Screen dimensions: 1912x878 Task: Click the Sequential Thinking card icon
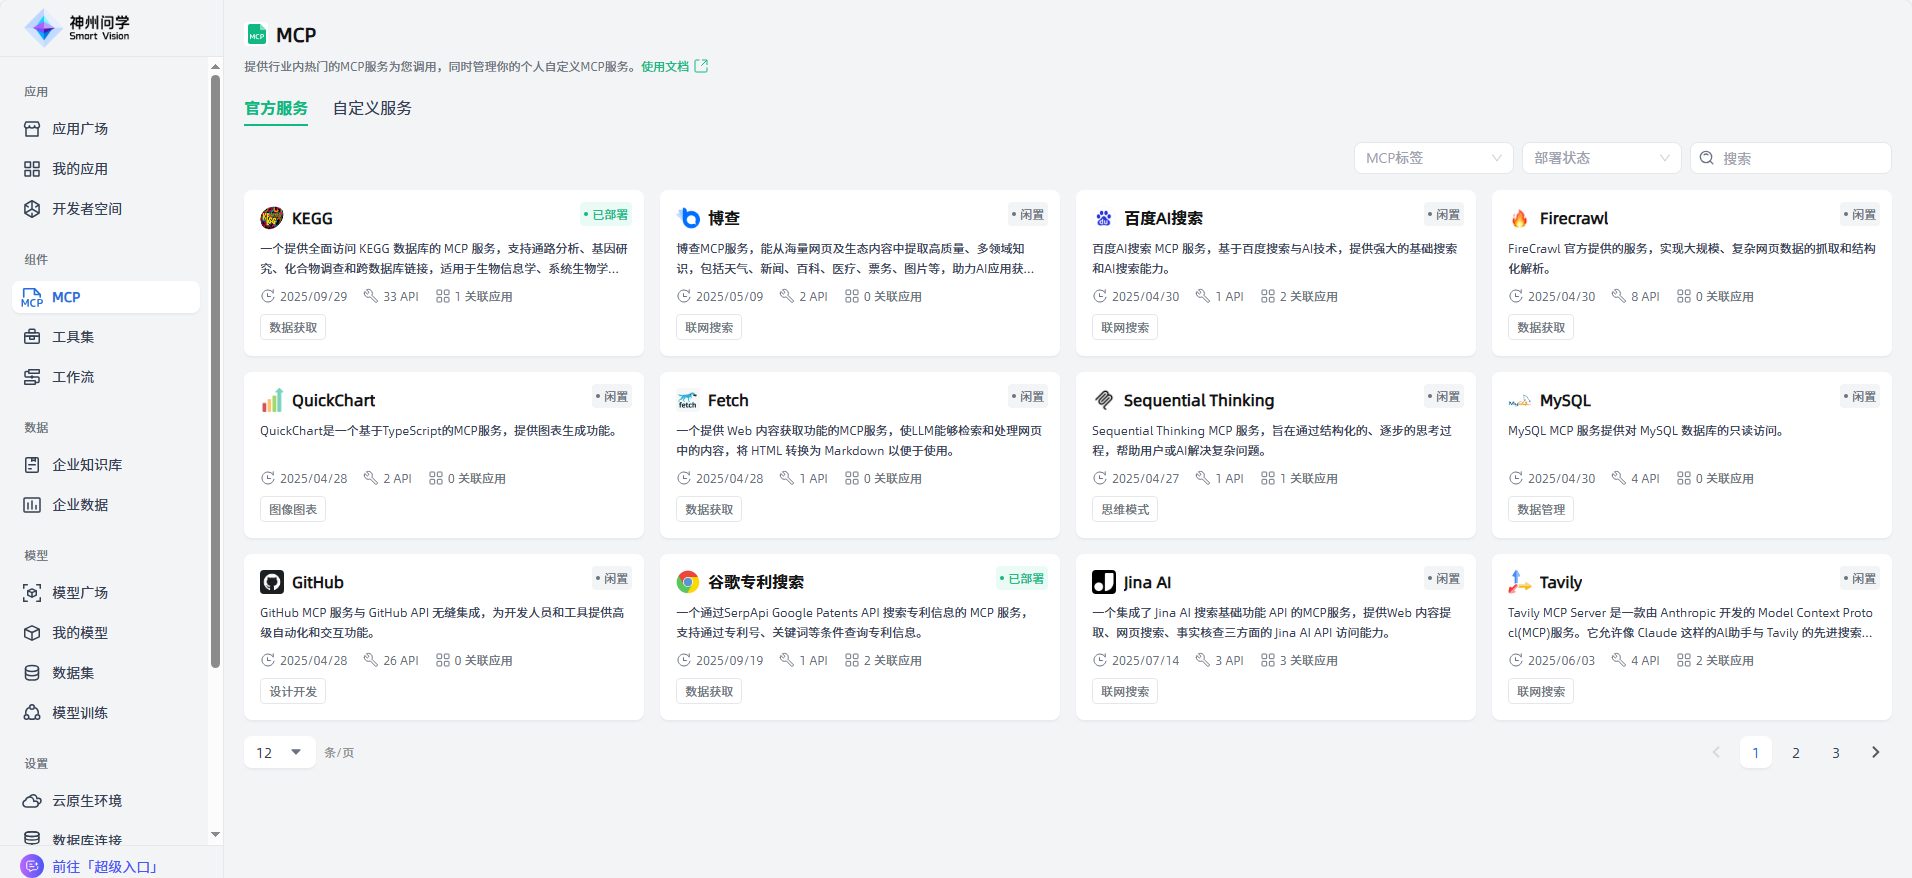point(1103,400)
